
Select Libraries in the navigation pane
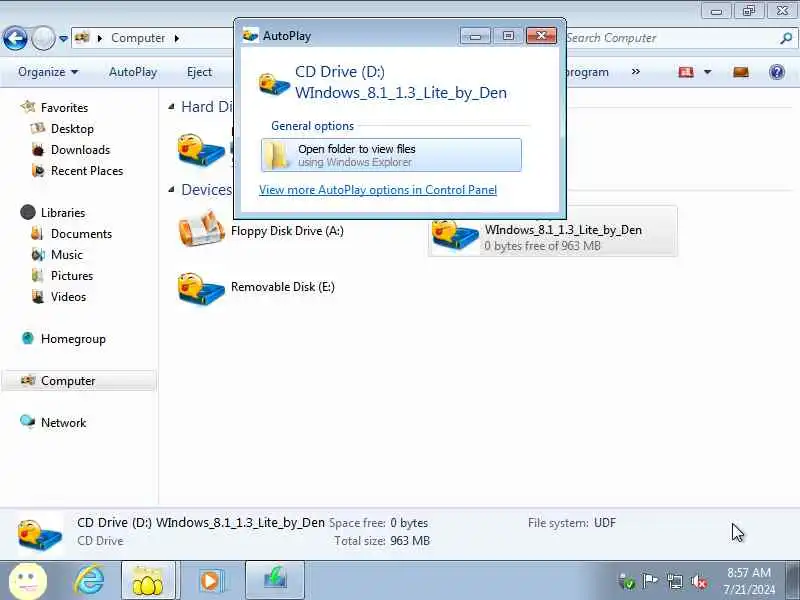(63, 212)
